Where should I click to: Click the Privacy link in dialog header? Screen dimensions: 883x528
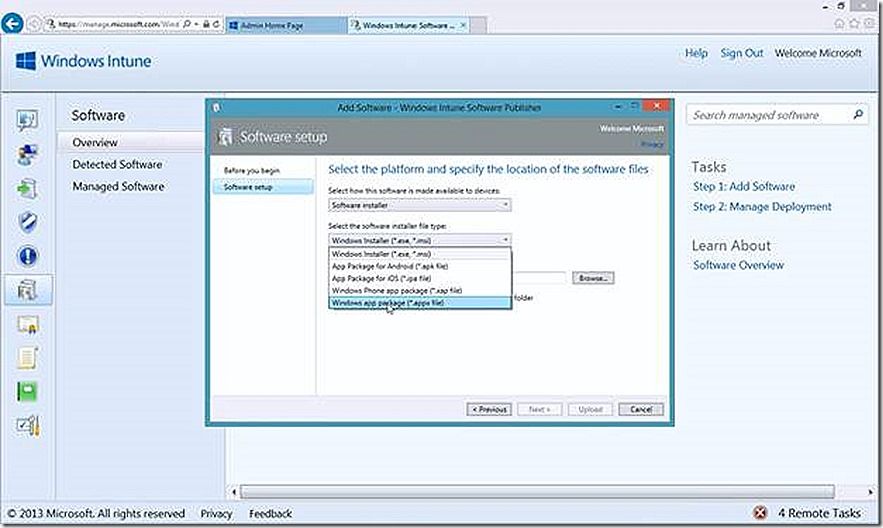(x=652, y=144)
